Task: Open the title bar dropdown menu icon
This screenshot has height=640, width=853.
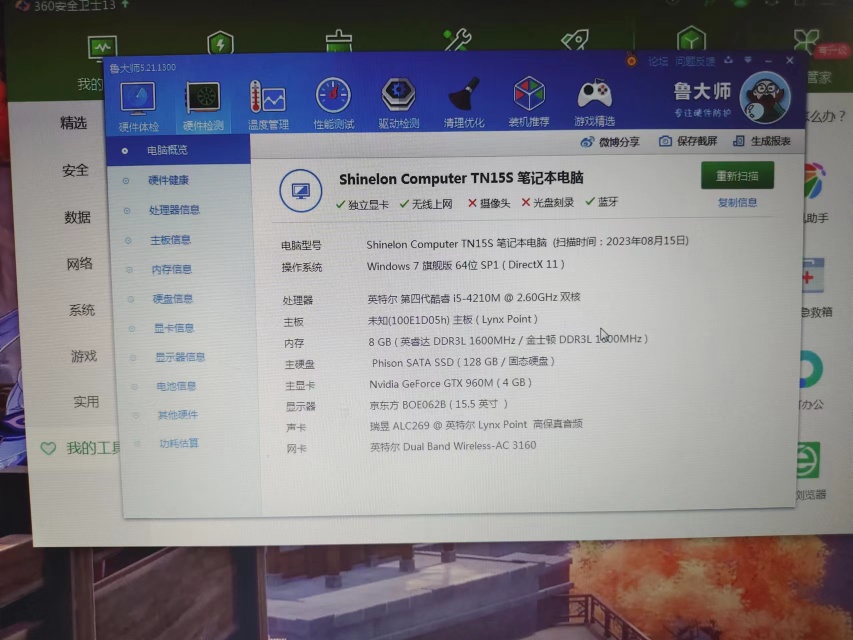Action: [x=748, y=60]
